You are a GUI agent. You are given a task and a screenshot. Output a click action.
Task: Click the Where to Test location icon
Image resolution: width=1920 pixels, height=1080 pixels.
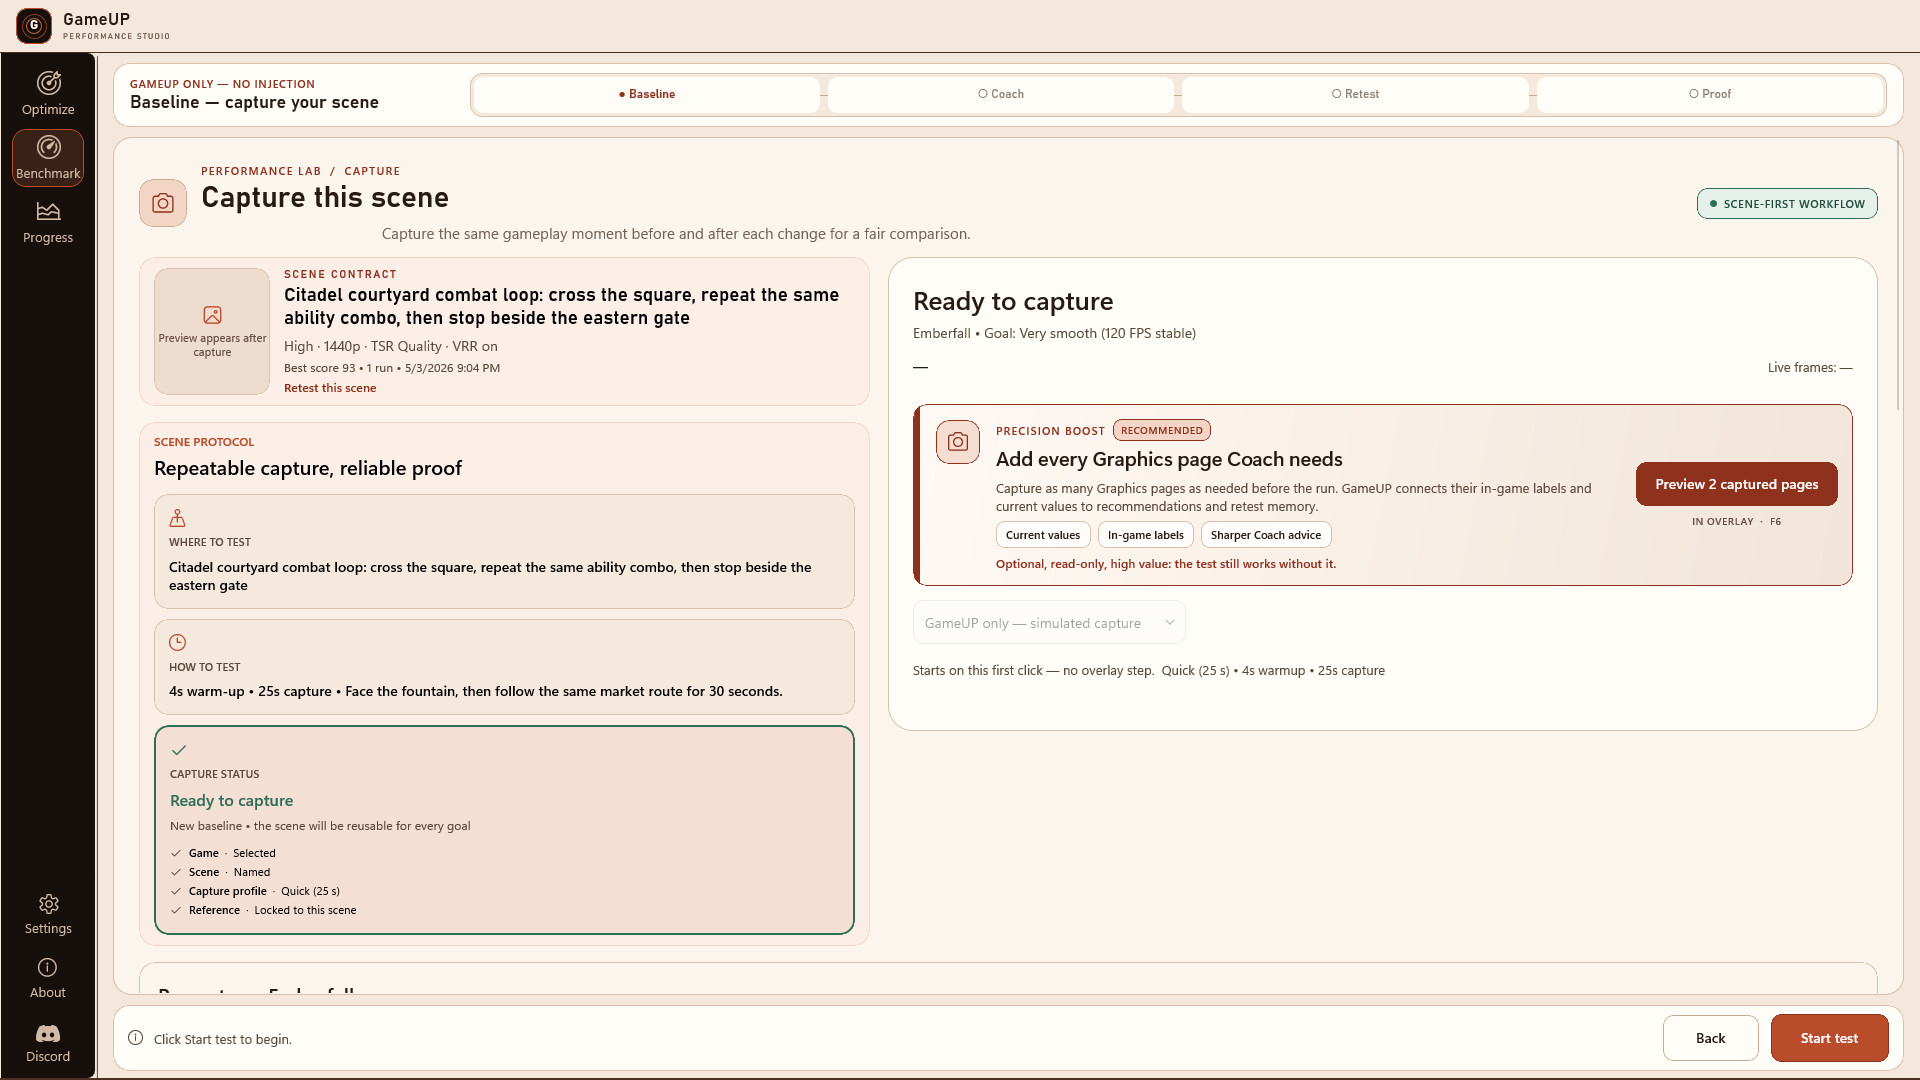point(177,518)
